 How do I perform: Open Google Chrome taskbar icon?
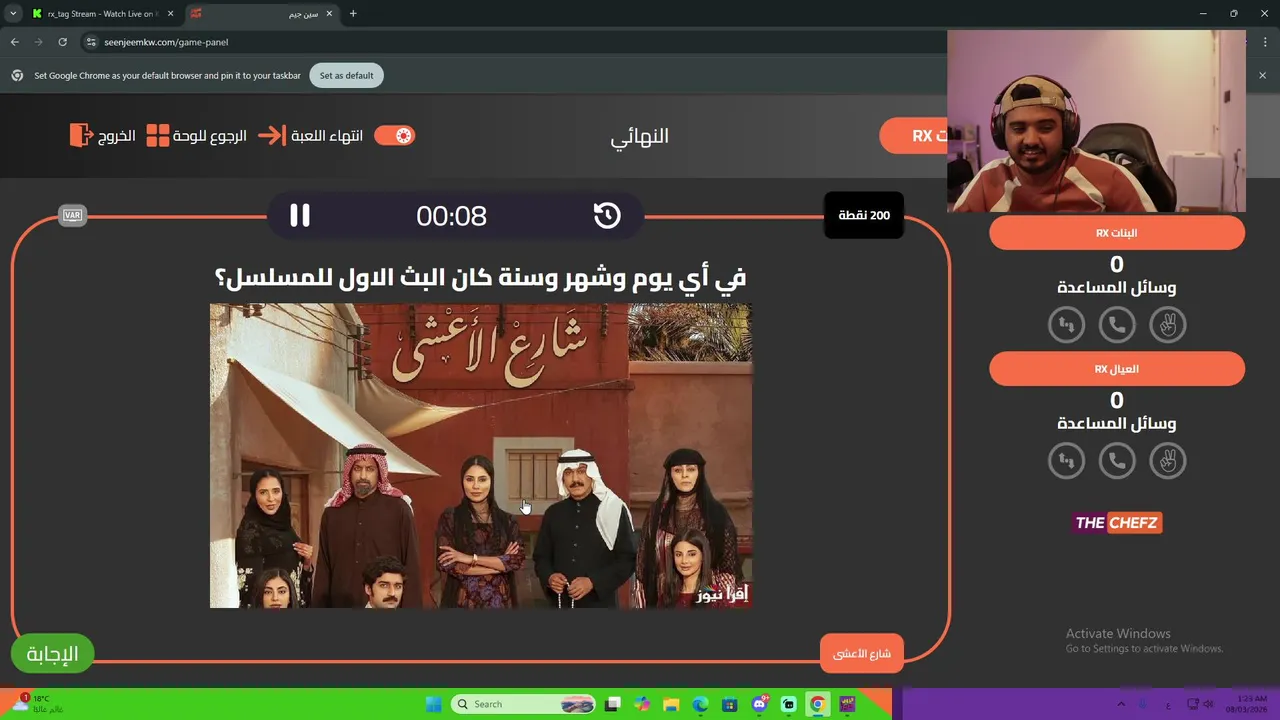pyautogui.click(x=818, y=704)
